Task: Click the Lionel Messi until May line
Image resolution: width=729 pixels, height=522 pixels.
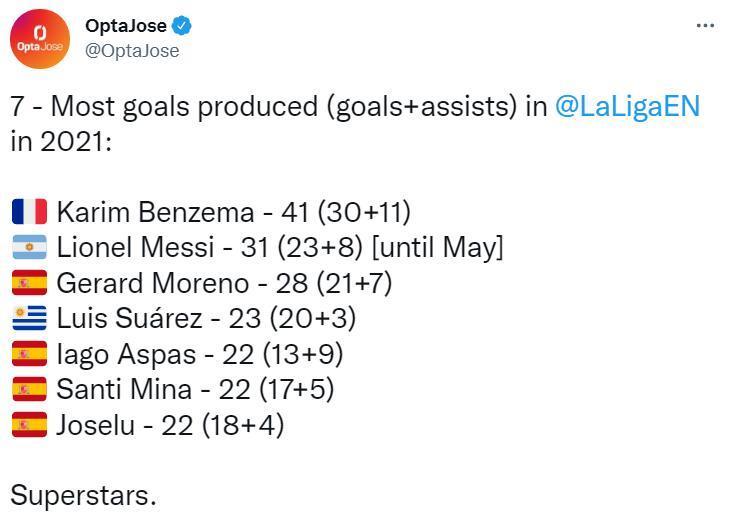Action: click(280, 247)
